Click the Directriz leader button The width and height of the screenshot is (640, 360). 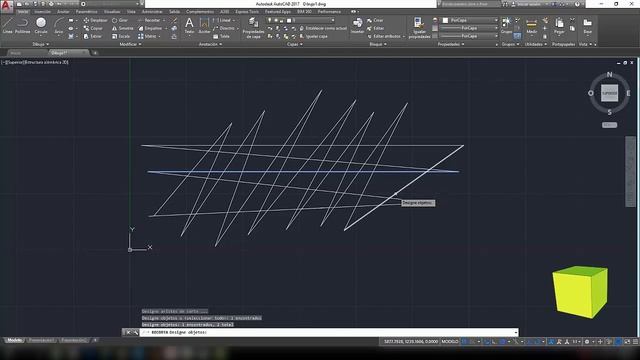(223, 28)
